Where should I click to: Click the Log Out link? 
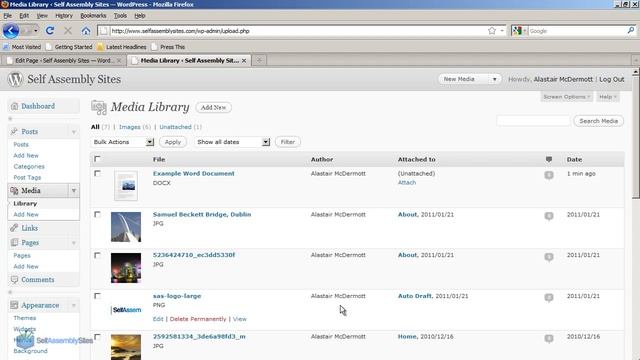click(x=611, y=79)
